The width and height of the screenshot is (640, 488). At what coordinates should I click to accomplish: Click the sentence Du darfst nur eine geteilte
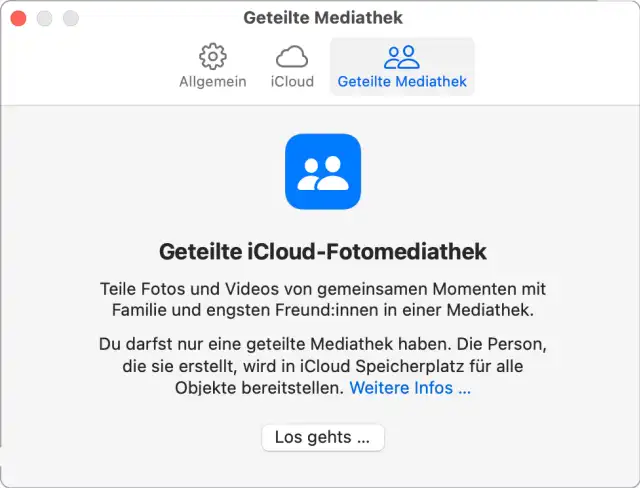tap(322, 344)
